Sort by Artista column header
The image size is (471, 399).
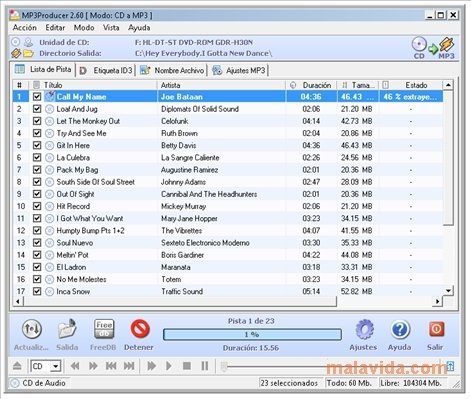pyautogui.click(x=221, y=85)
